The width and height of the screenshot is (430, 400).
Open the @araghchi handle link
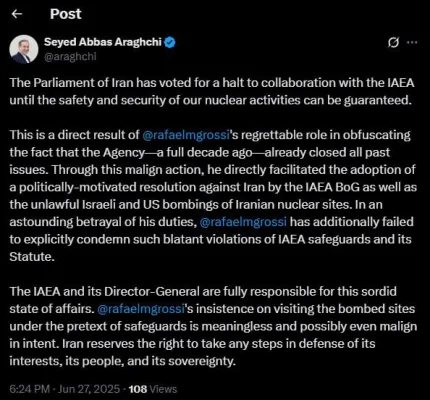70,56
